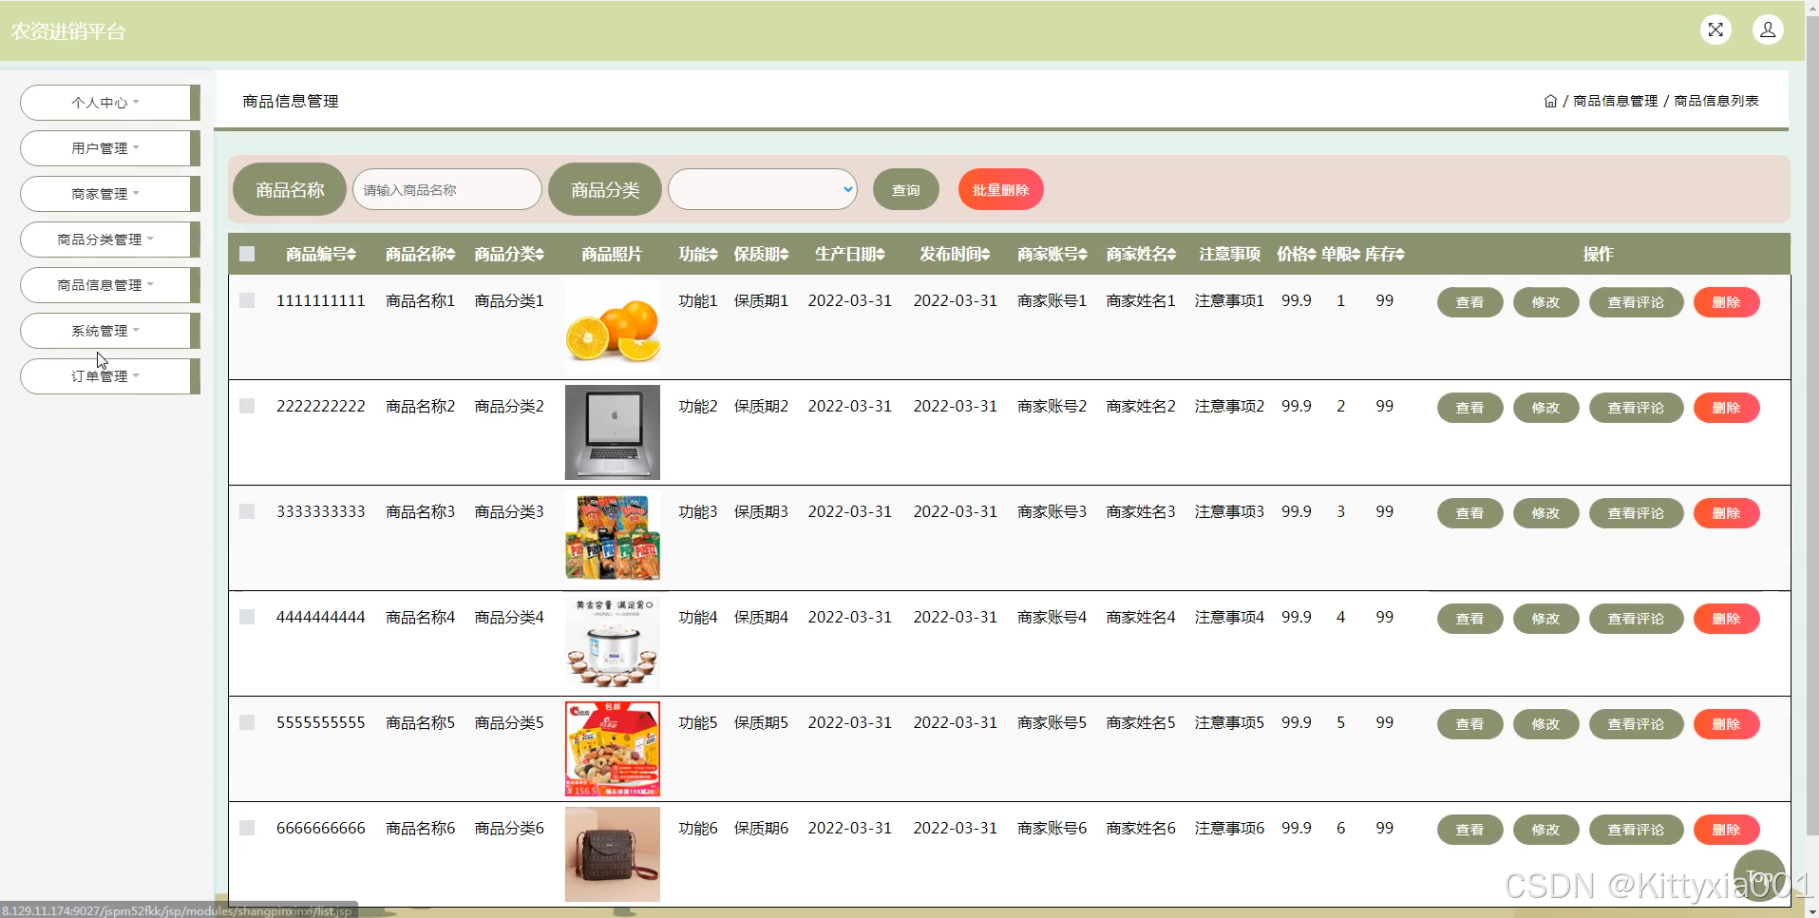1819x918 pixels.
Task: Check the row for 商品名称1
Action: point(247,301)
